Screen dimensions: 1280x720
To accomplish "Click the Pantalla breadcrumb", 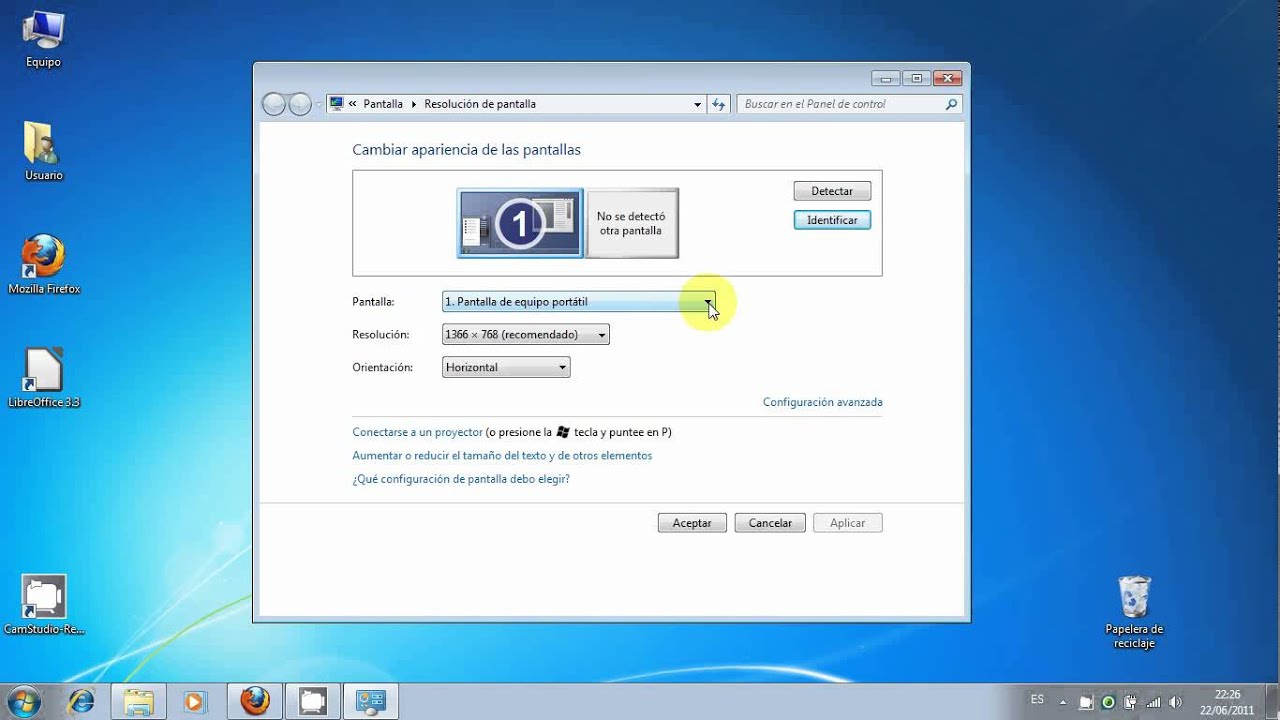I will click(383, 104).
